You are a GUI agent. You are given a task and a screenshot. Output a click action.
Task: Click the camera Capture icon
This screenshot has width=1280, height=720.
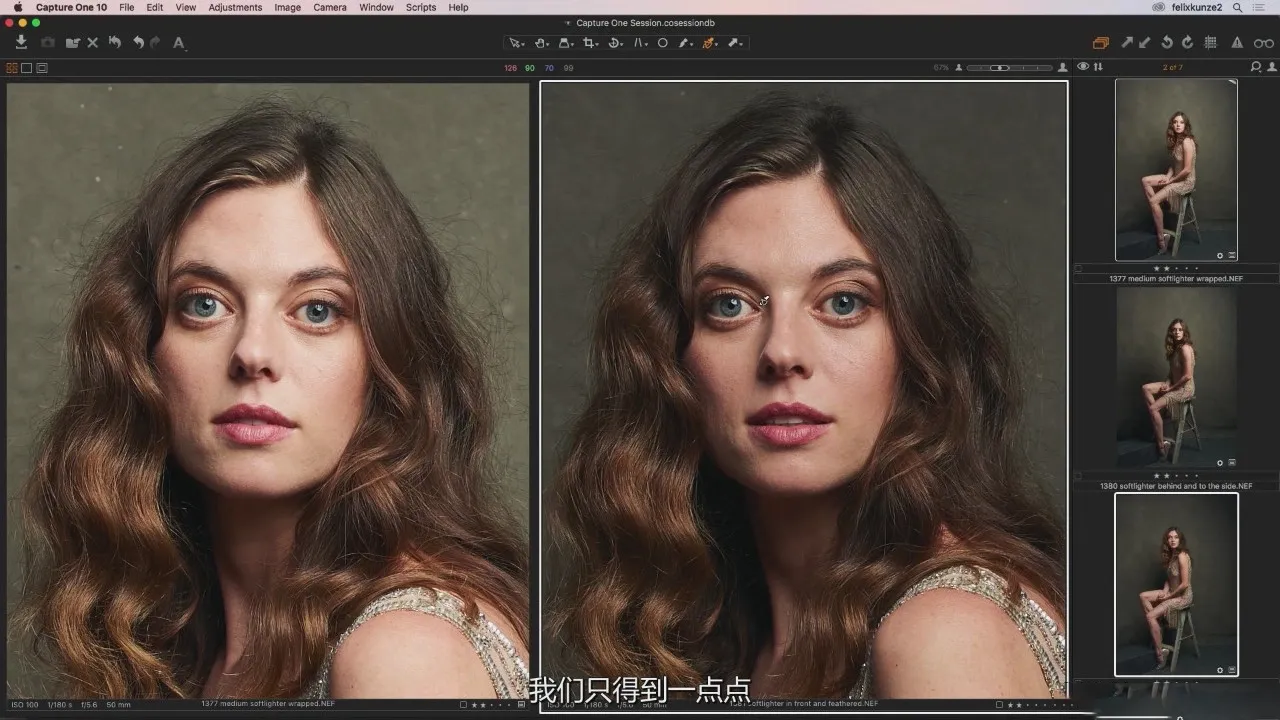click(48, 42)
